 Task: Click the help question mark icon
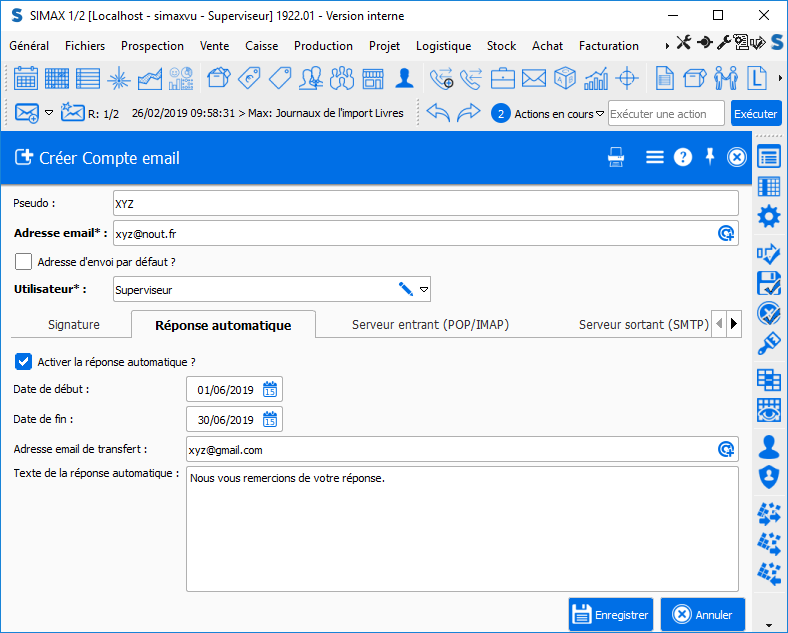683,157
